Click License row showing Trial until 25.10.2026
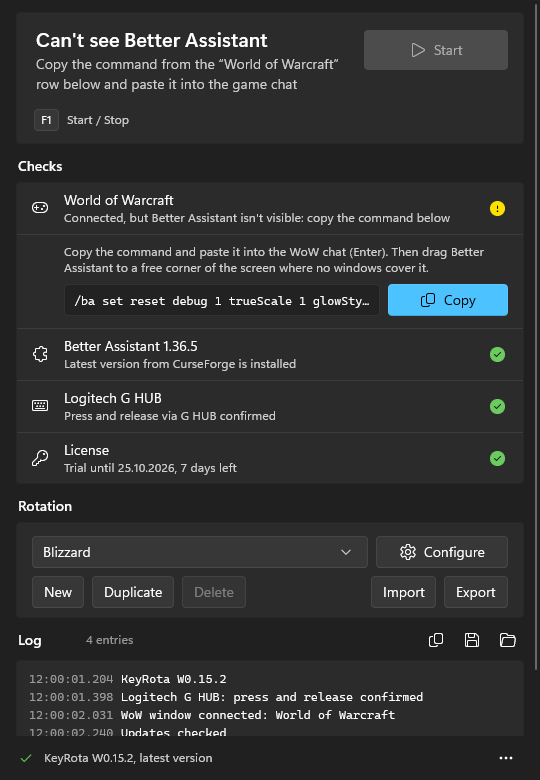 pyautogui.click(x=270, y=458)
